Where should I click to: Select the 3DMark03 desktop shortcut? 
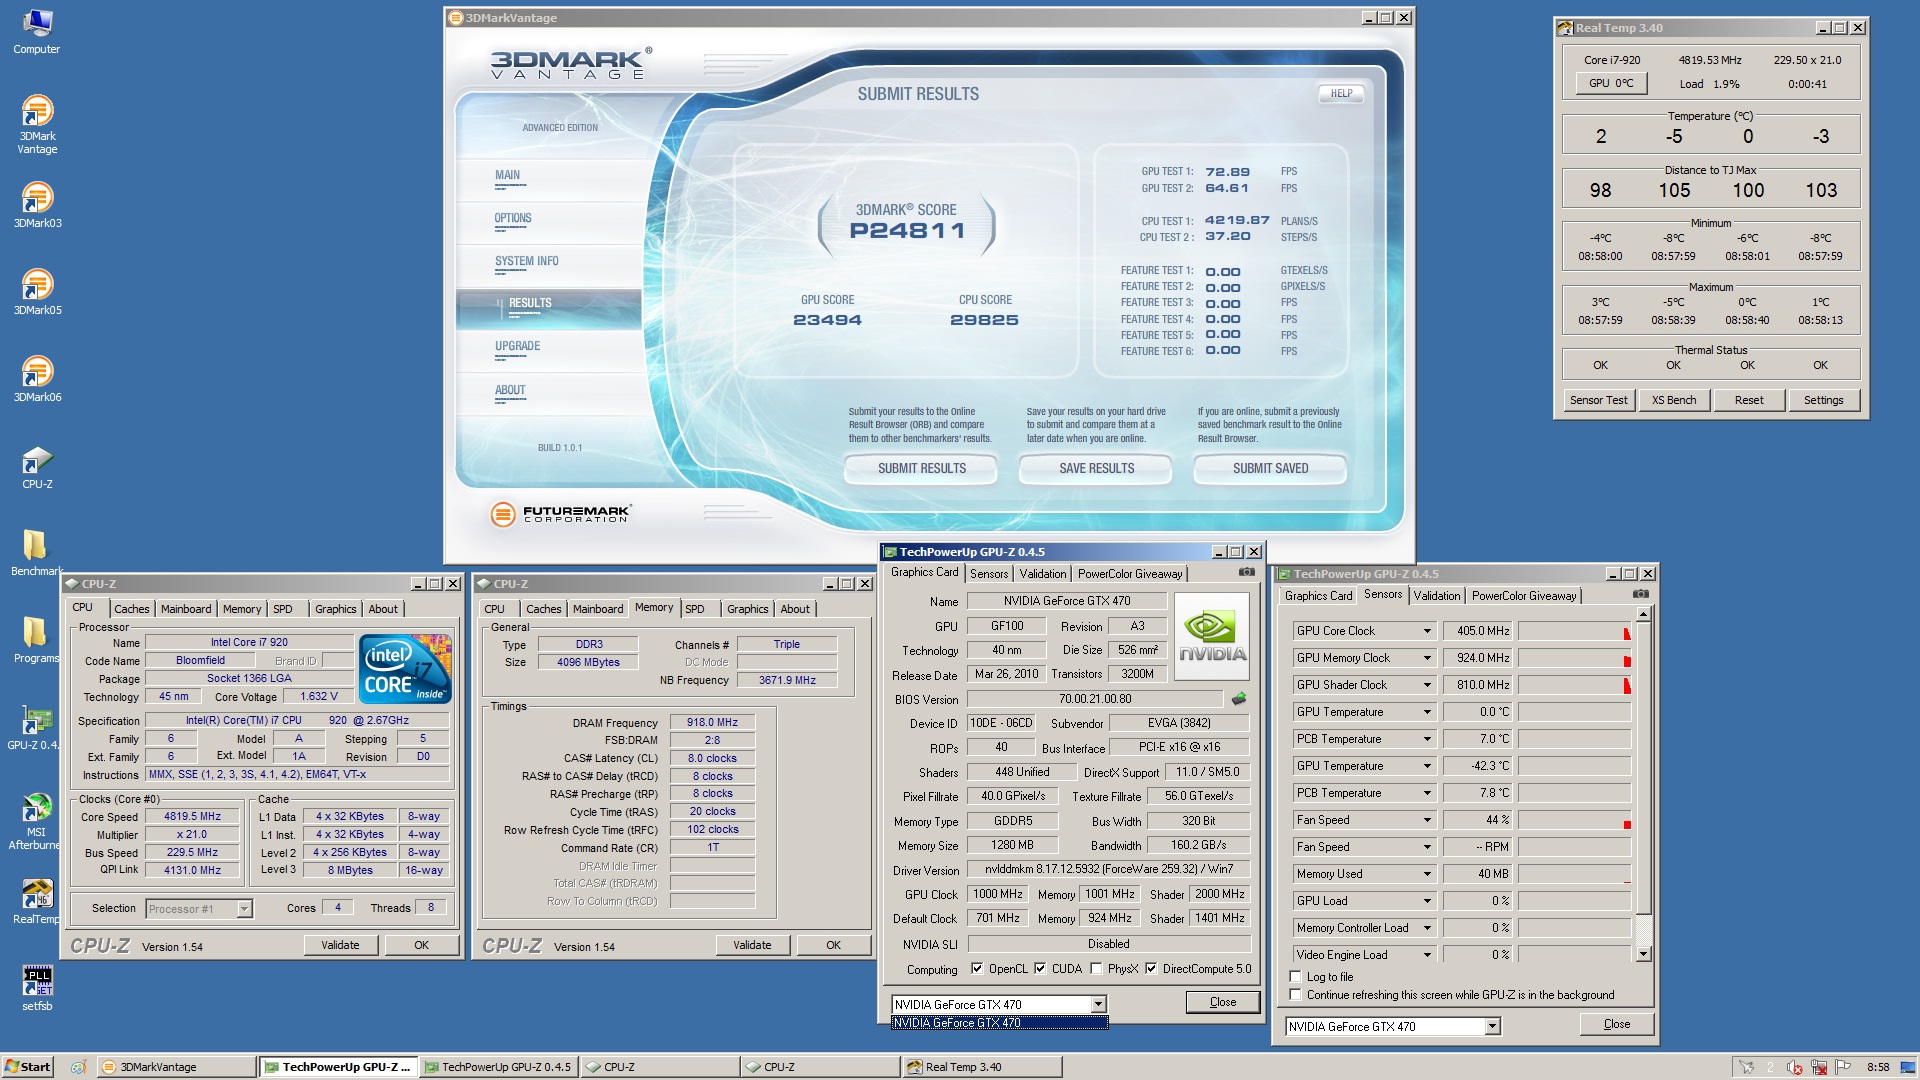click(x=37, y=205)
